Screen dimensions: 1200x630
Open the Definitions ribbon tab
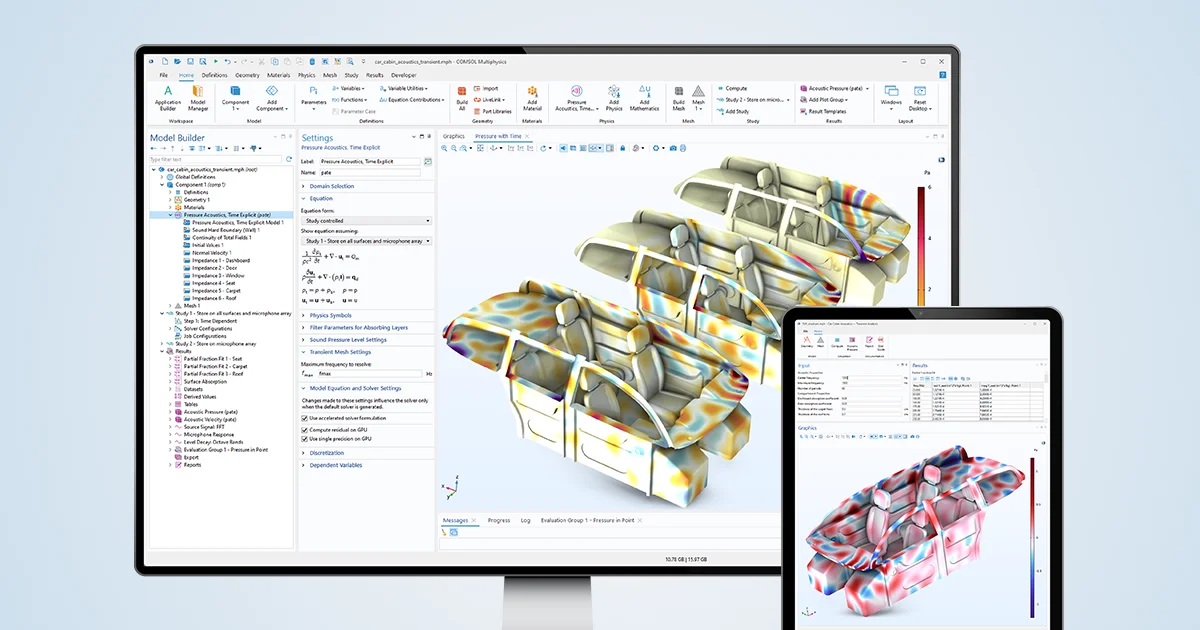214,75
